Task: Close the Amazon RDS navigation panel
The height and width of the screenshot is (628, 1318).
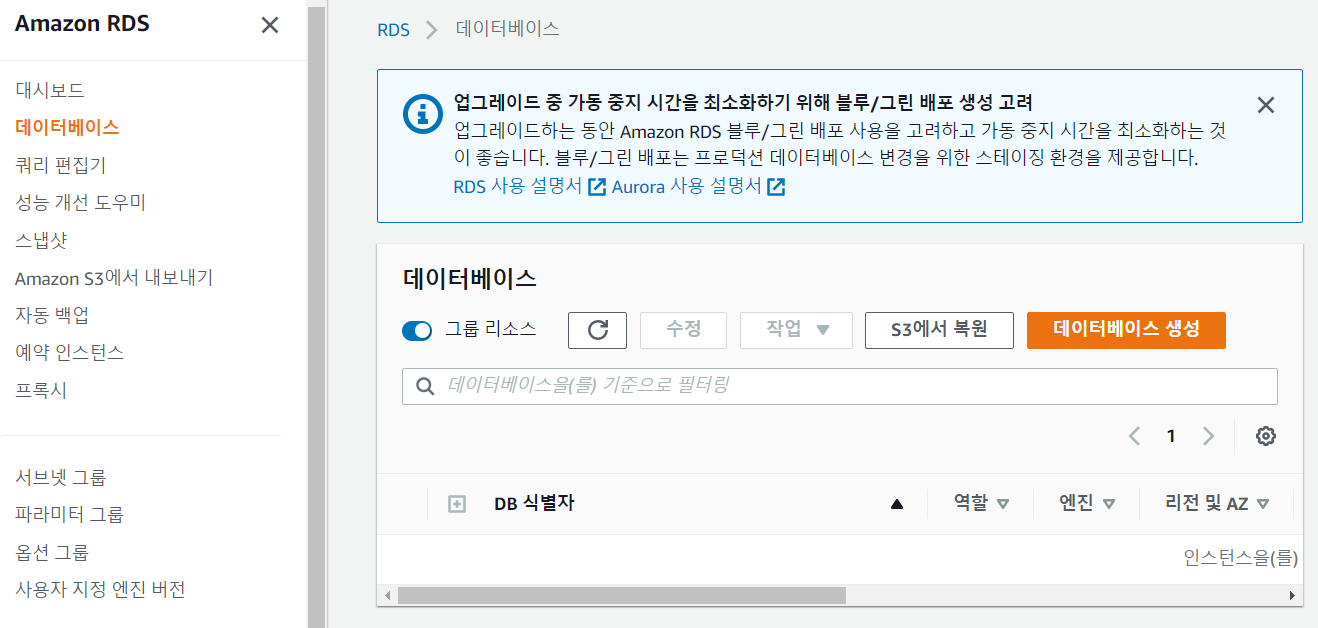Action: point(270,25)
